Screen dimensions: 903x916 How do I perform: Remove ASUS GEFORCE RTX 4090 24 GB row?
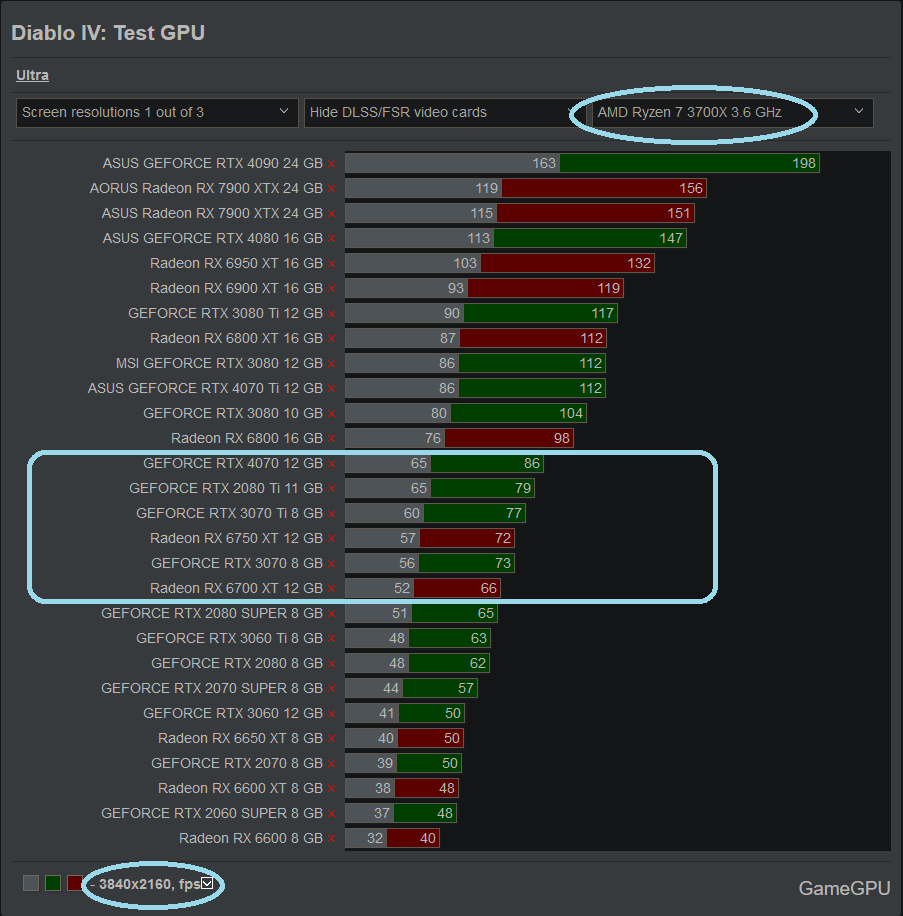332,164
